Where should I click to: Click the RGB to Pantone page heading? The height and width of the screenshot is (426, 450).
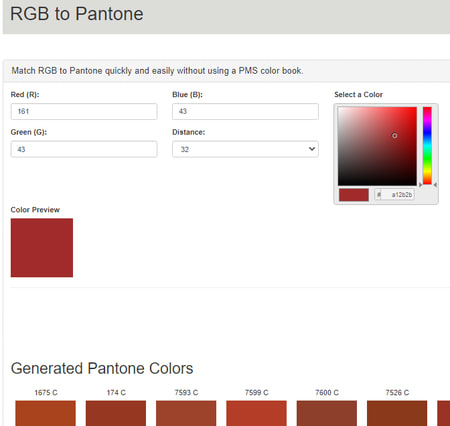[77, 14]
